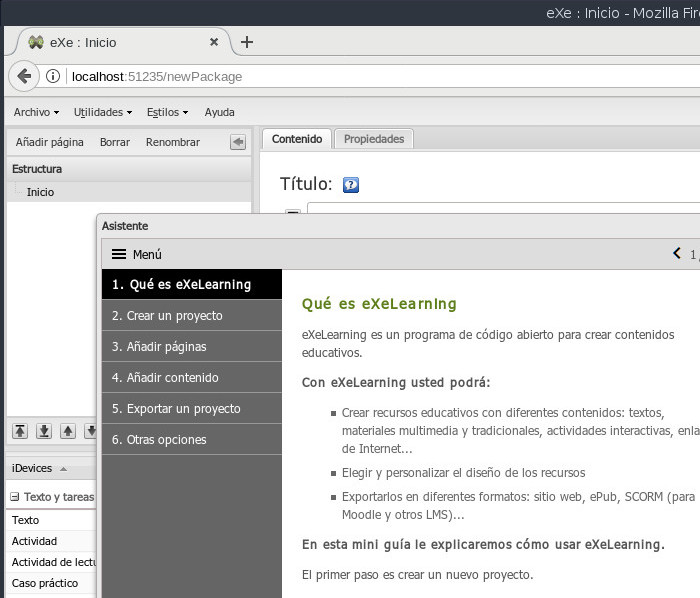Open the Ayuda menu
This screenshot has height=598, width=700.
point(219,112)
